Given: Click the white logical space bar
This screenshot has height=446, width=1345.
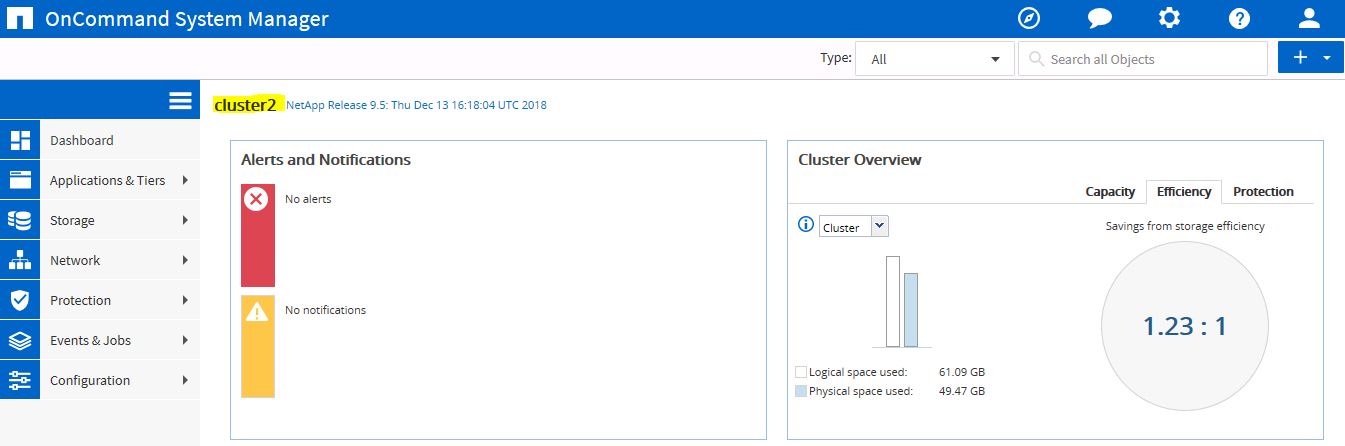Looking at the screenshot, I should [893, 301].
